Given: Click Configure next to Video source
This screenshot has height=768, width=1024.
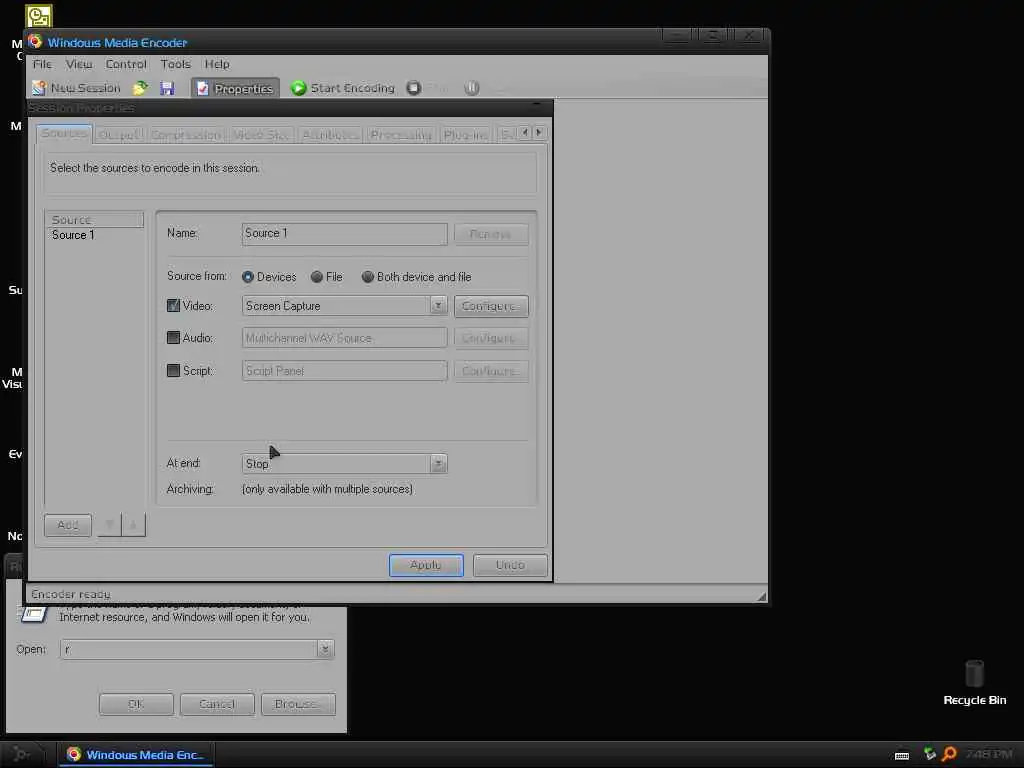Looking at the screenshot, I should pos(491,306).
